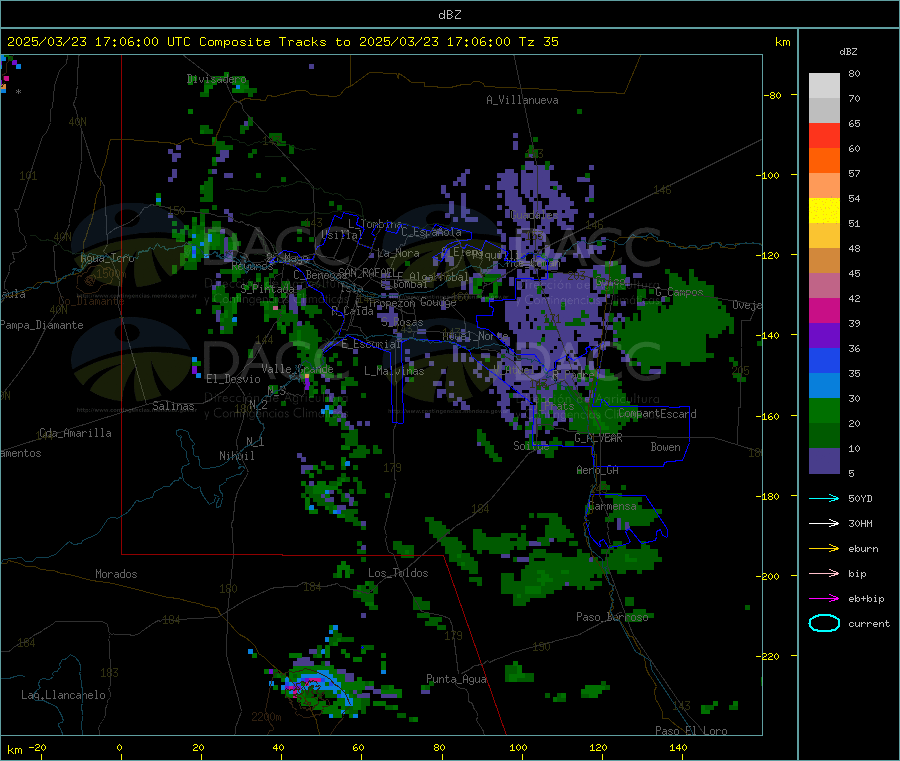900x761 pixels.
Task: Click the 'G_ALVEAR' place label on map
Action: tap(598, 438)
